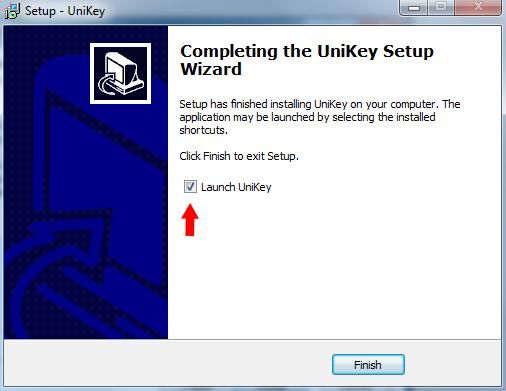Click the "Setup - UniKey" title bar text
Image resolution: width=506 pixels, height=391 pixels.
[x=65, y=11]
